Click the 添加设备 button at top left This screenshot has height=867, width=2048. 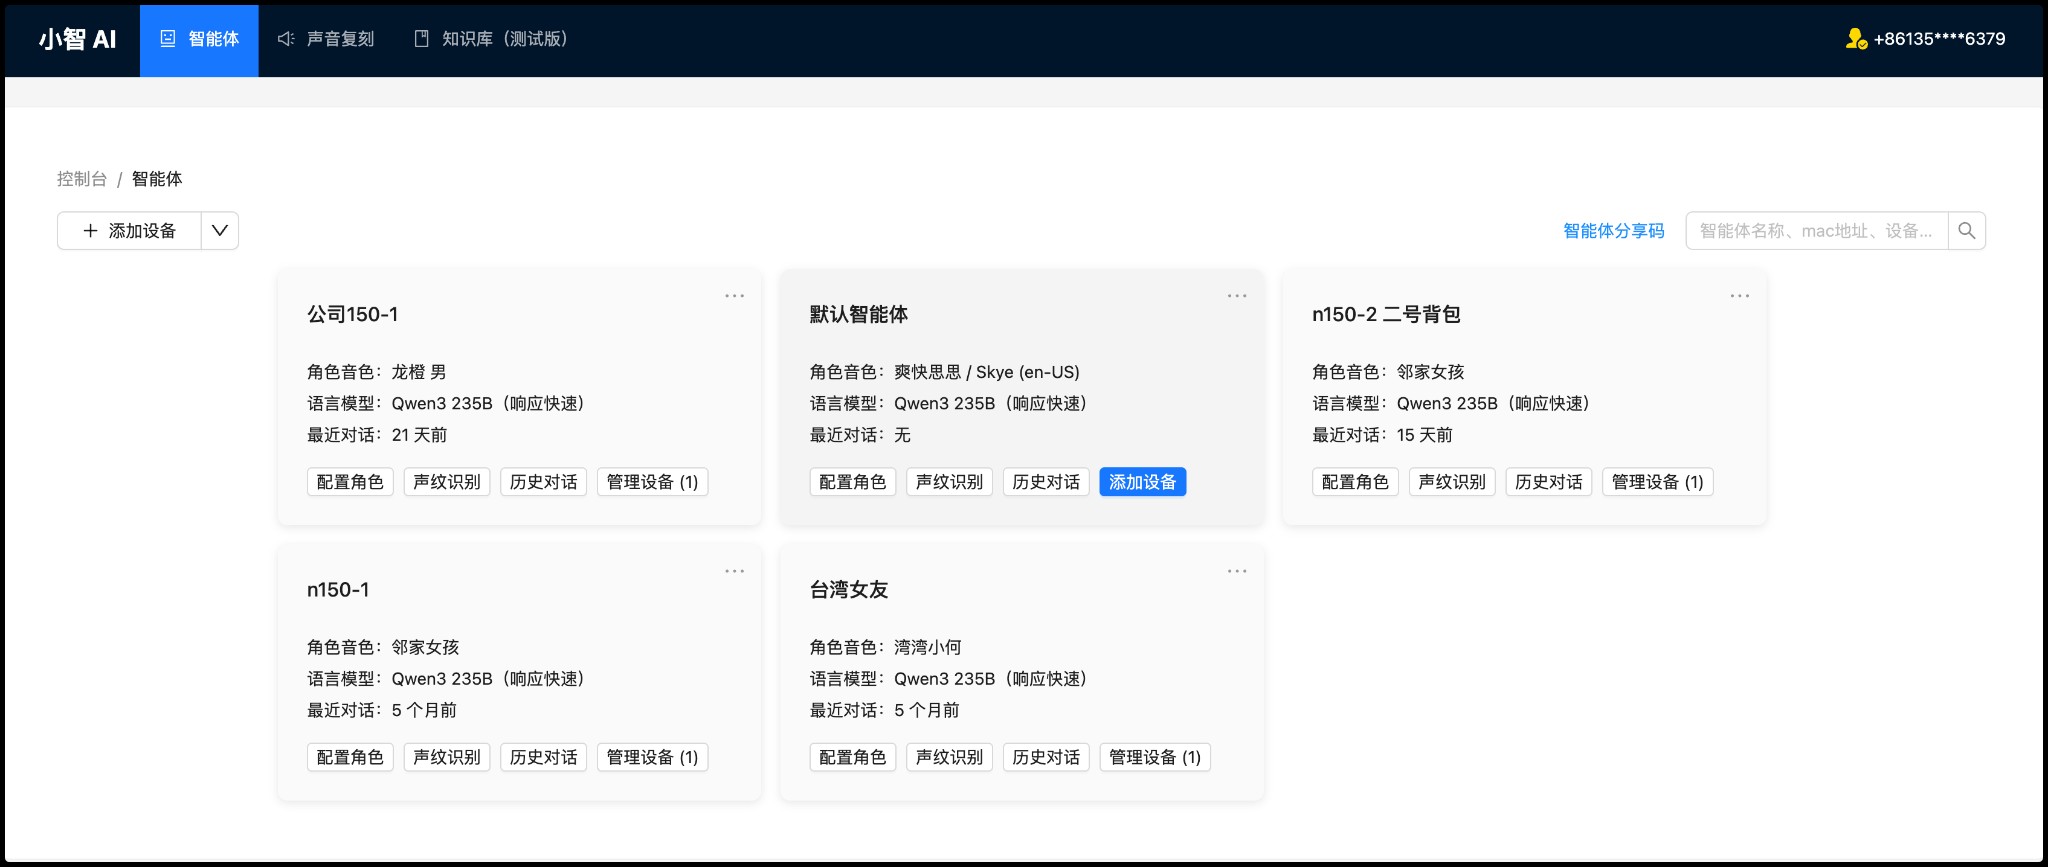[129, 231]
